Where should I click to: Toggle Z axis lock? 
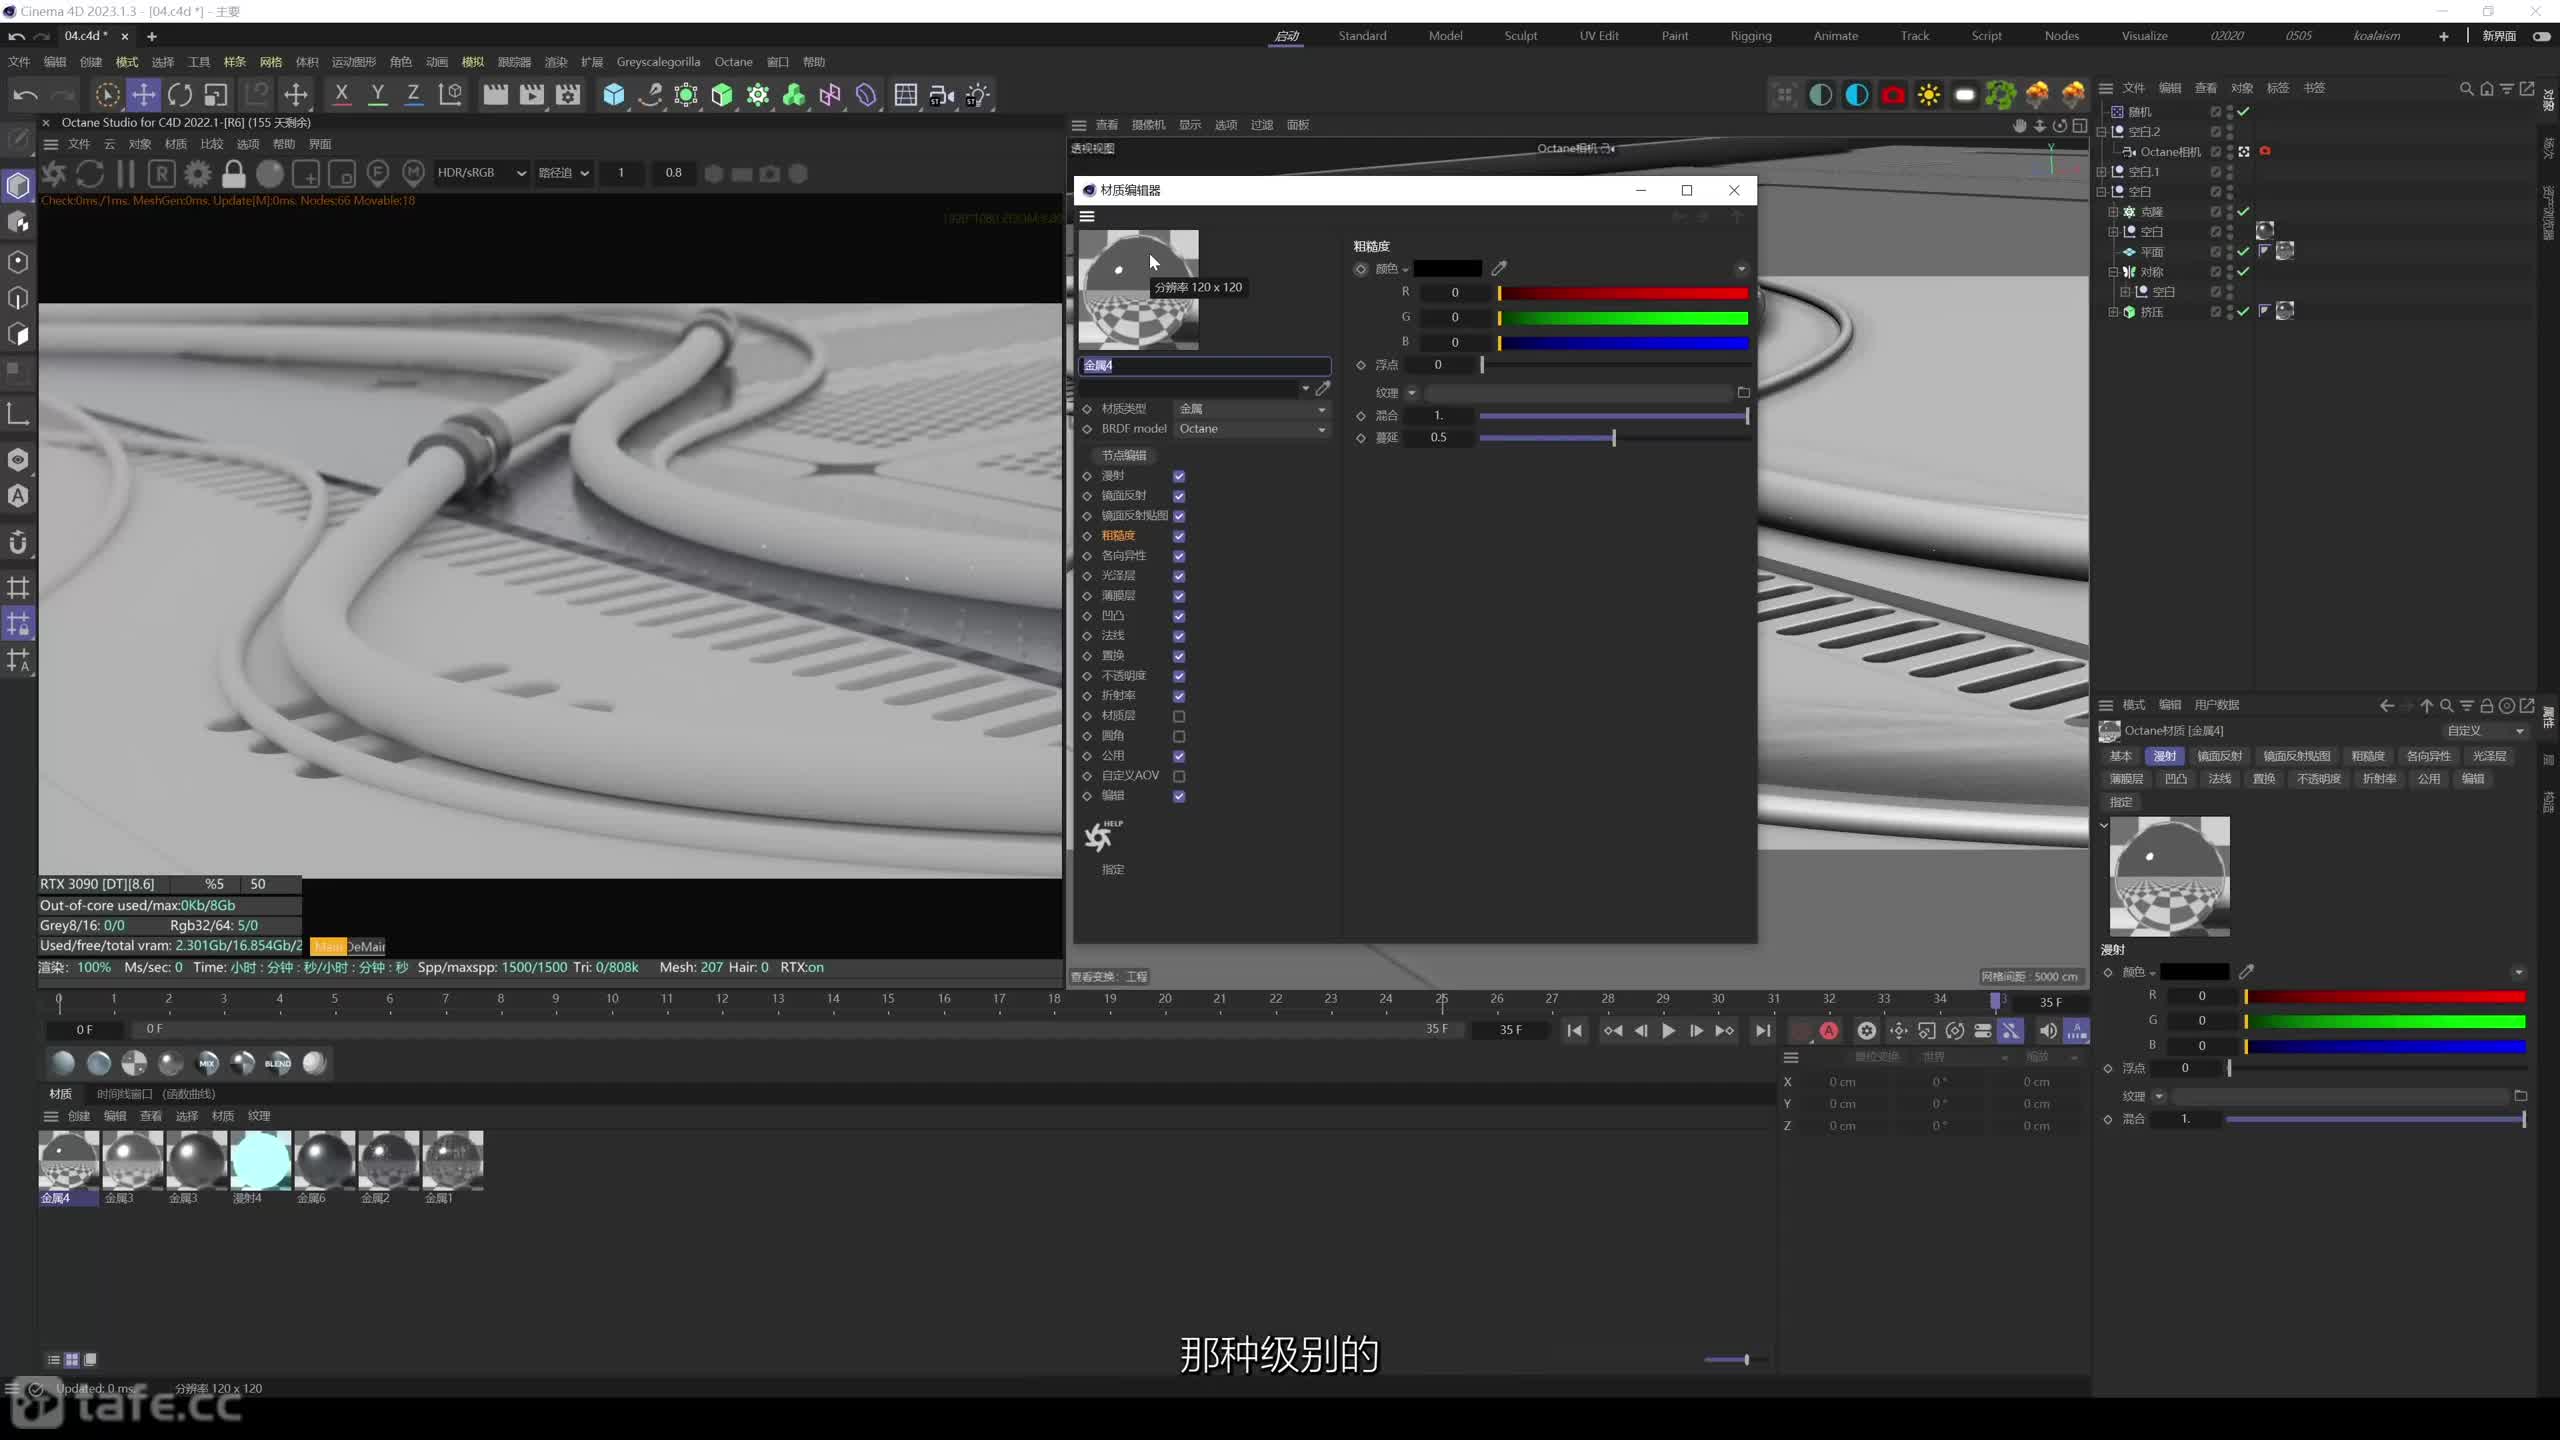coord(413,95)
